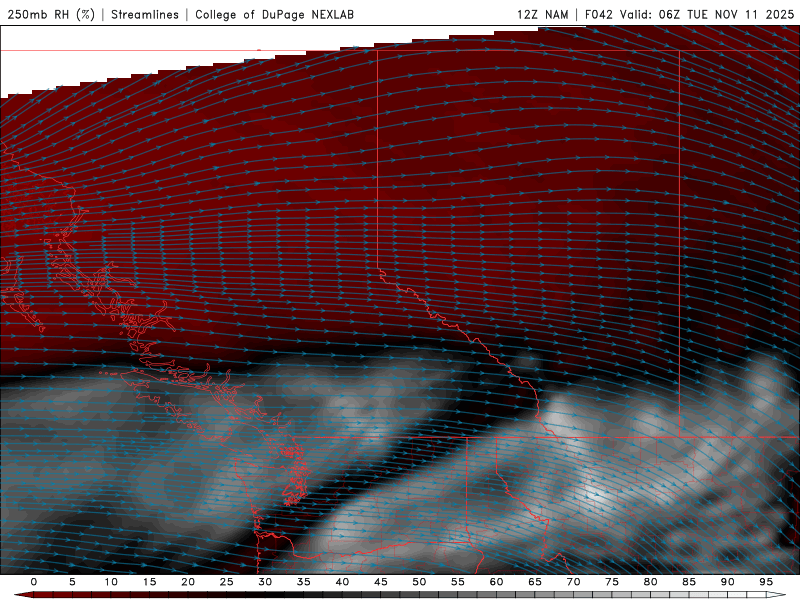Pick the '75' value on the color scale

coord(612,582)
